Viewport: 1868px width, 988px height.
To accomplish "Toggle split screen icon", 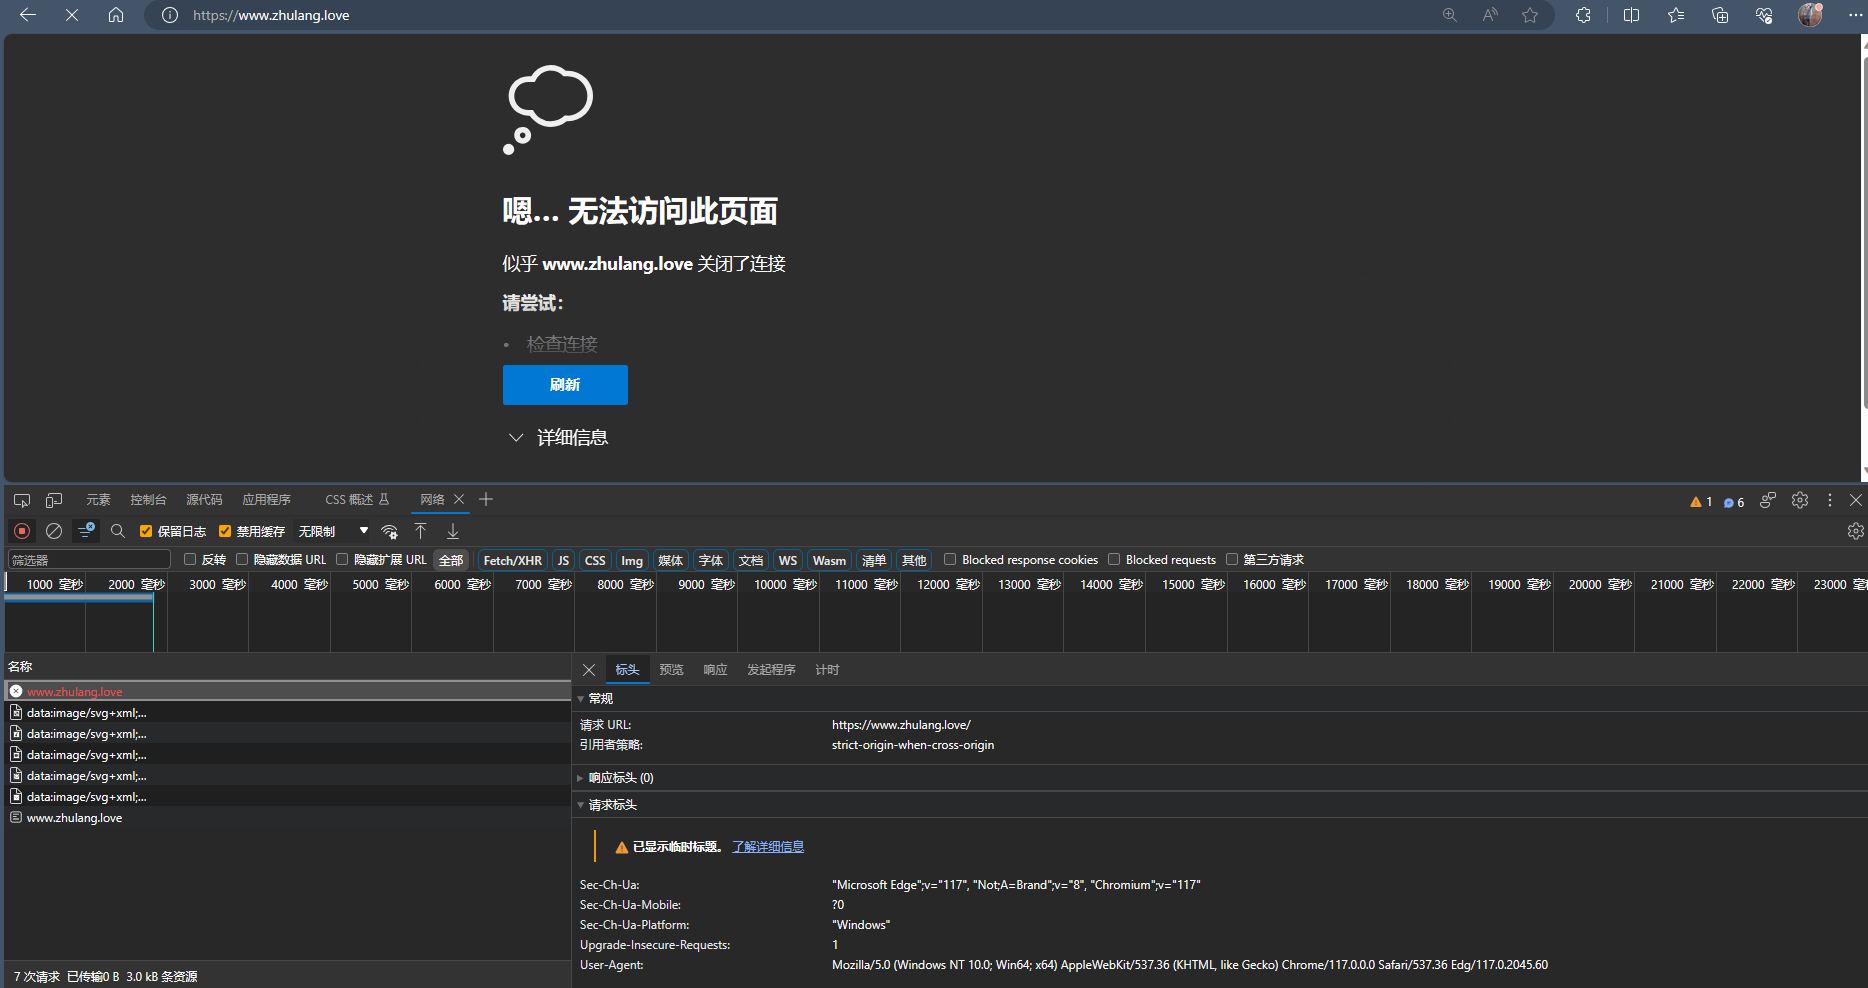I will tap(1631, 15).
